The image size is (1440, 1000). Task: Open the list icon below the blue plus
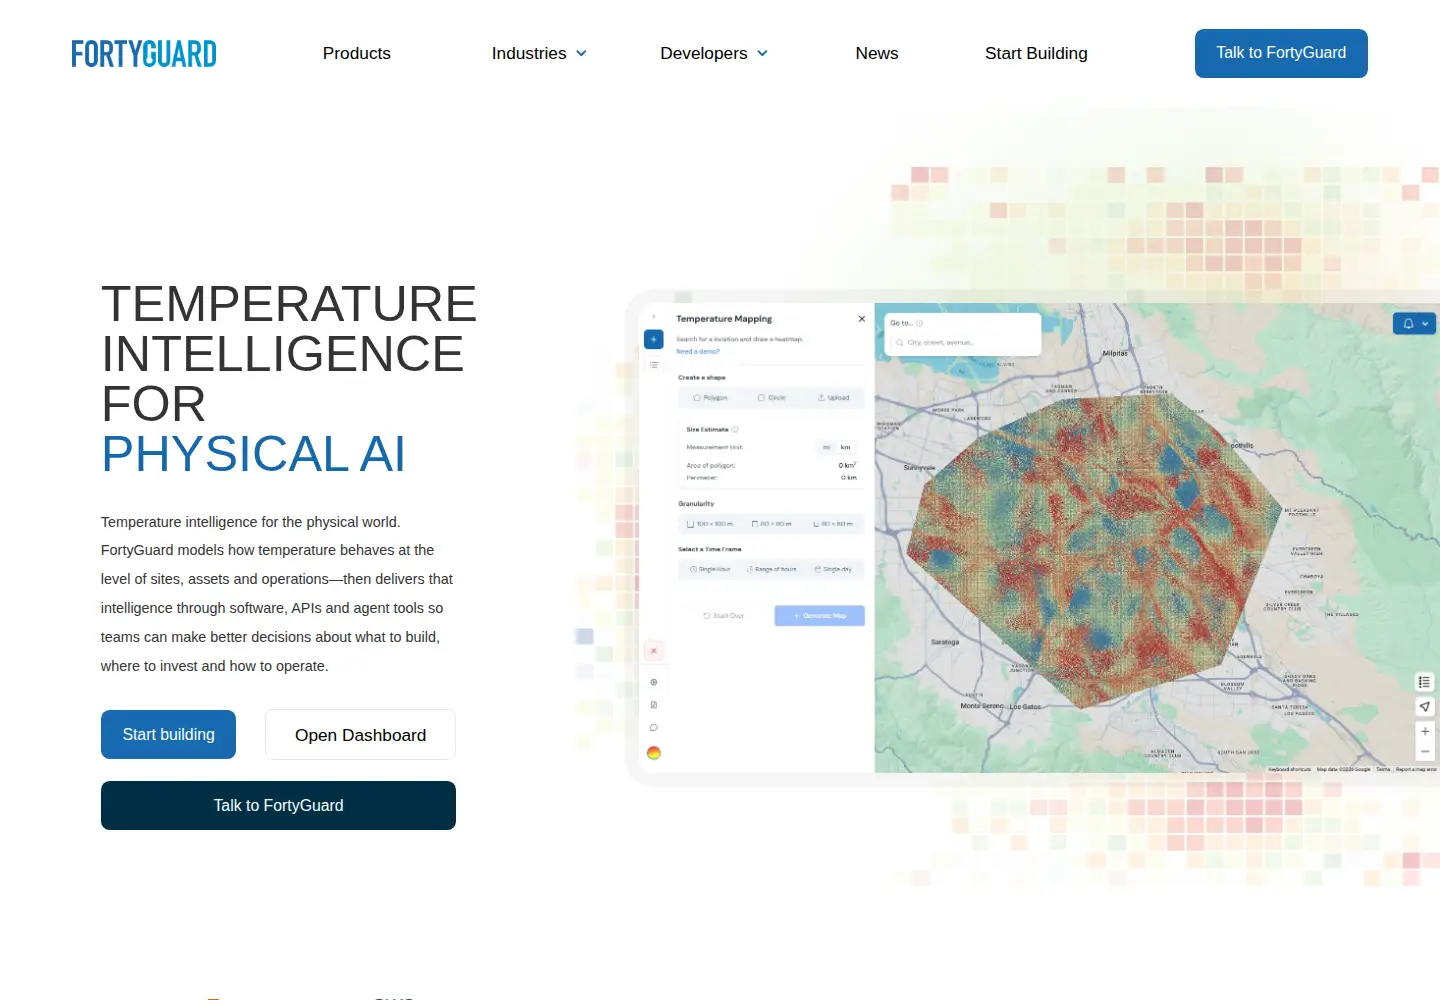coord(654,365)
